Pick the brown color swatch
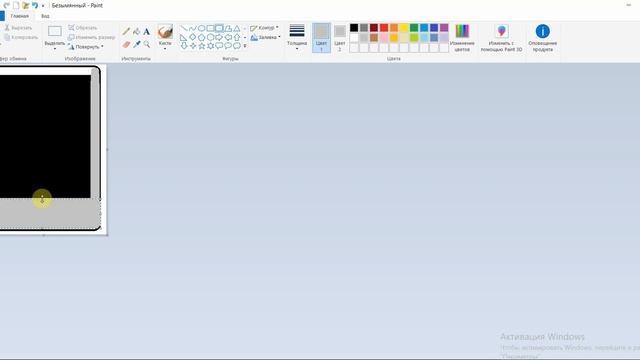This screenshot has height=360, width=640. pyautogui.click(x=374, y=38)
